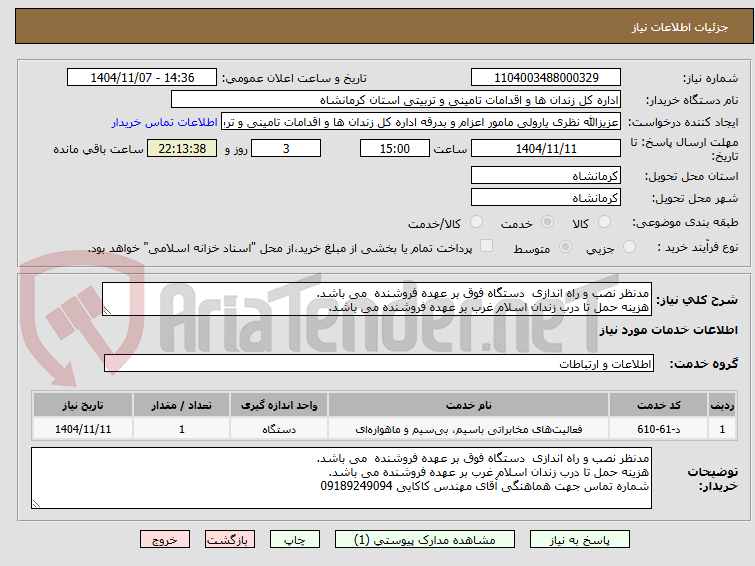
Task: Click the توضیحات خریدار resize handle
Action: tap(36, 503)
